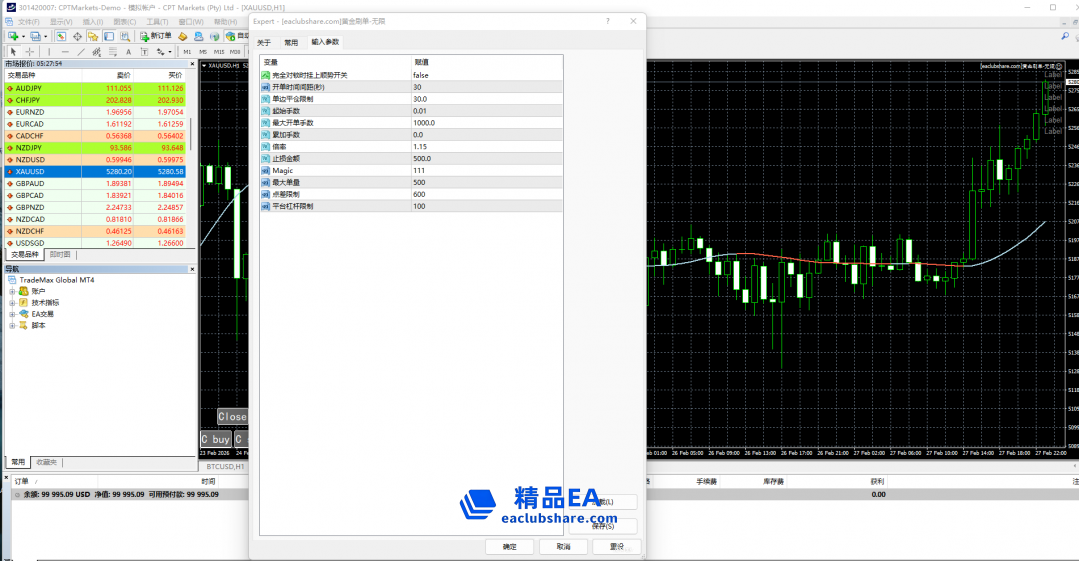1079x561 pixels.
Task: Toggle the Navigator favorites star-folder icon
Action: [93, 36]
